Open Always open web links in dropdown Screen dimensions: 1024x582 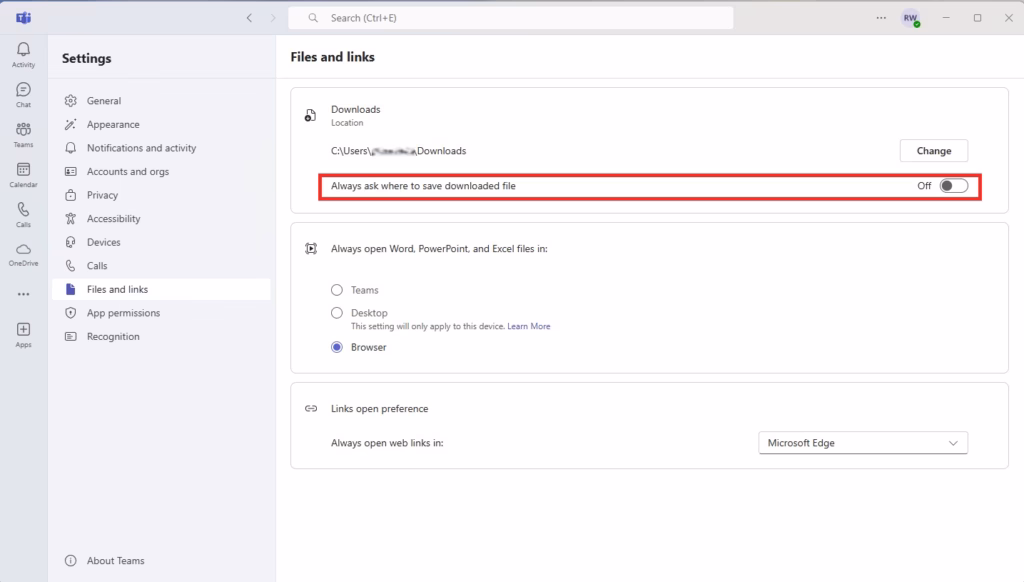coord(863,443)
